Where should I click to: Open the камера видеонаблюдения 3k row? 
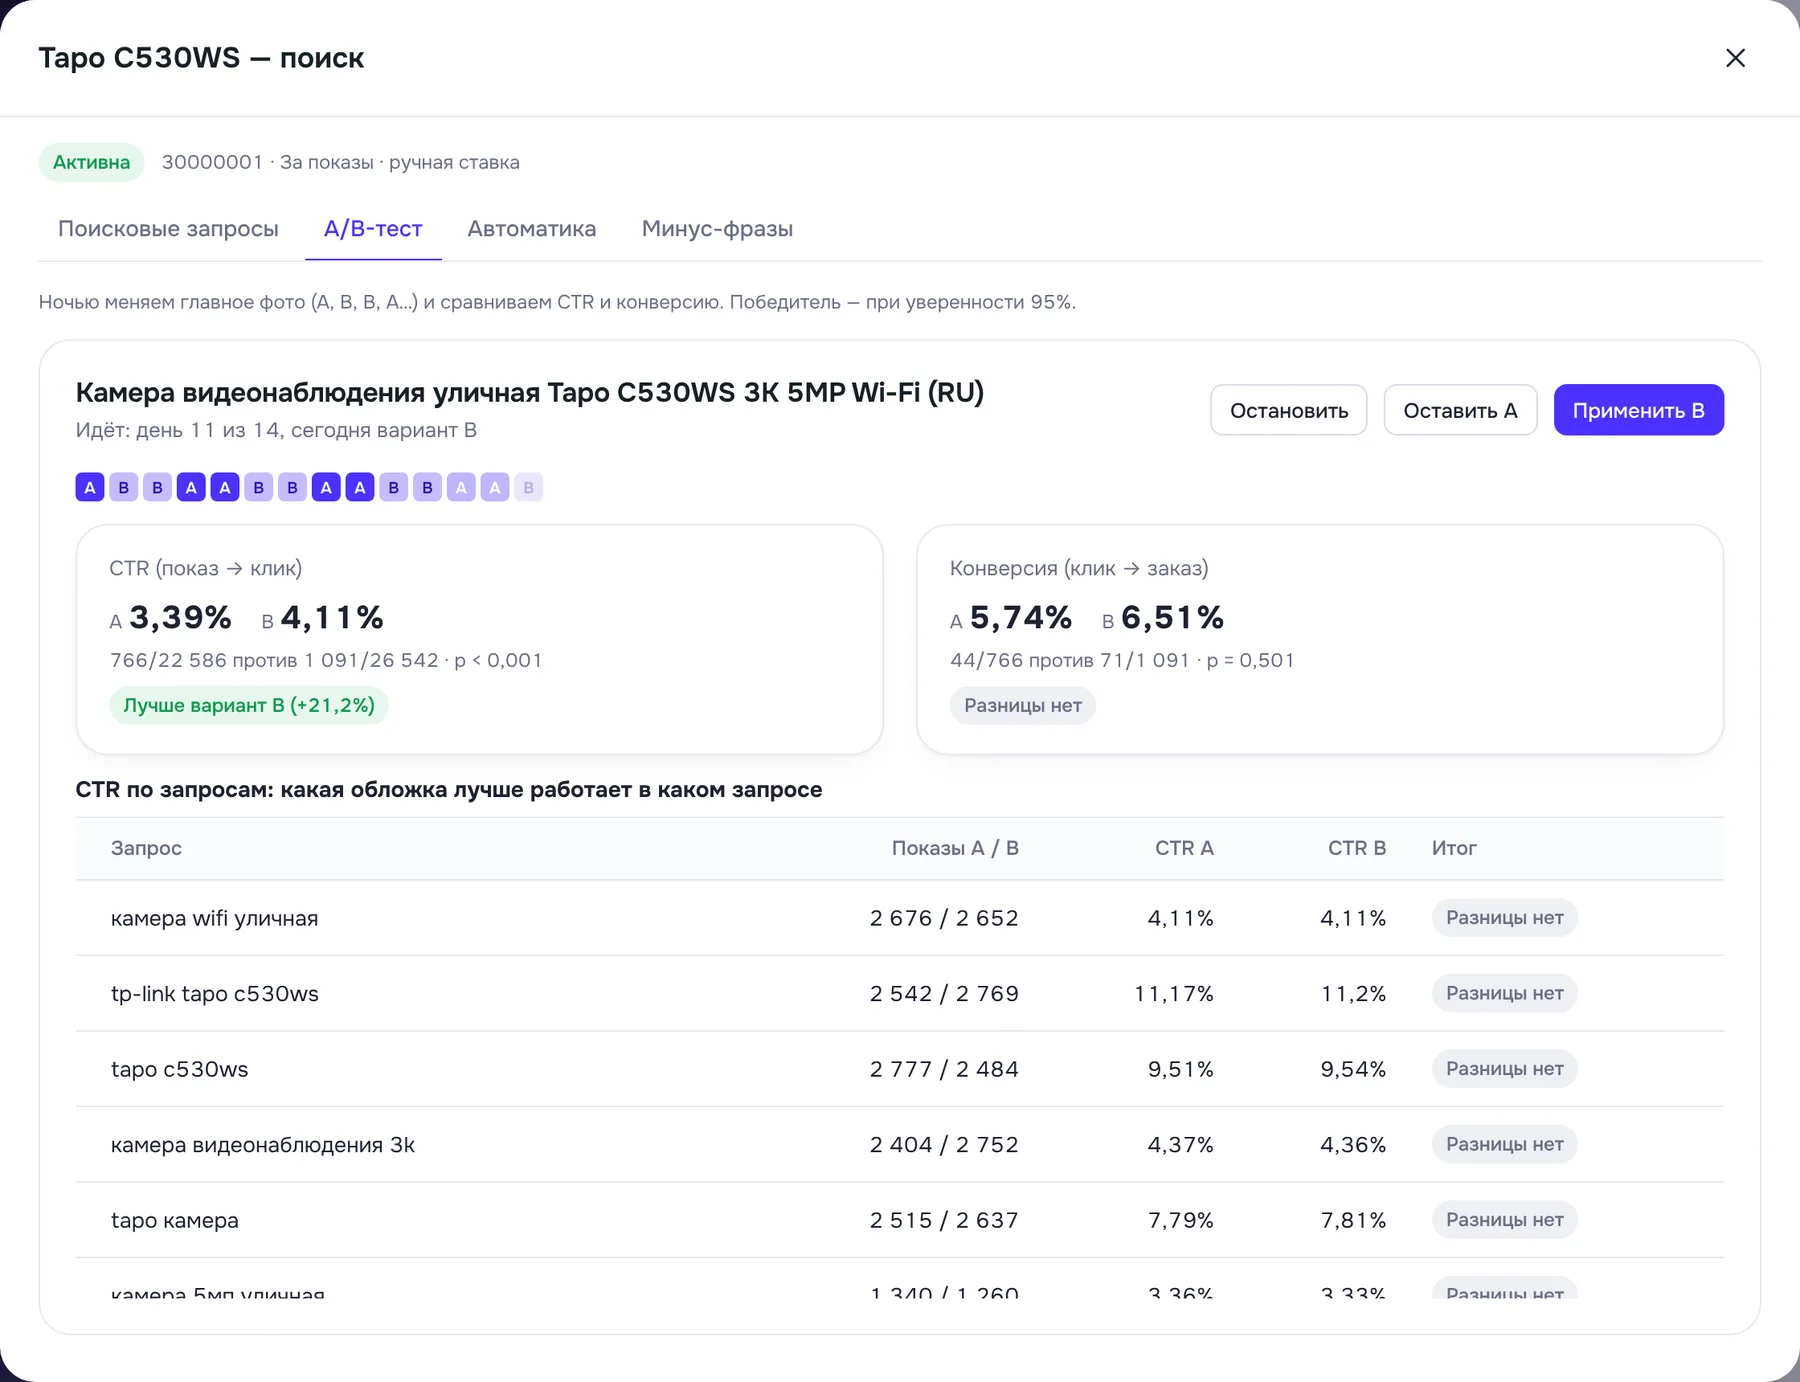click(899, 1144)
